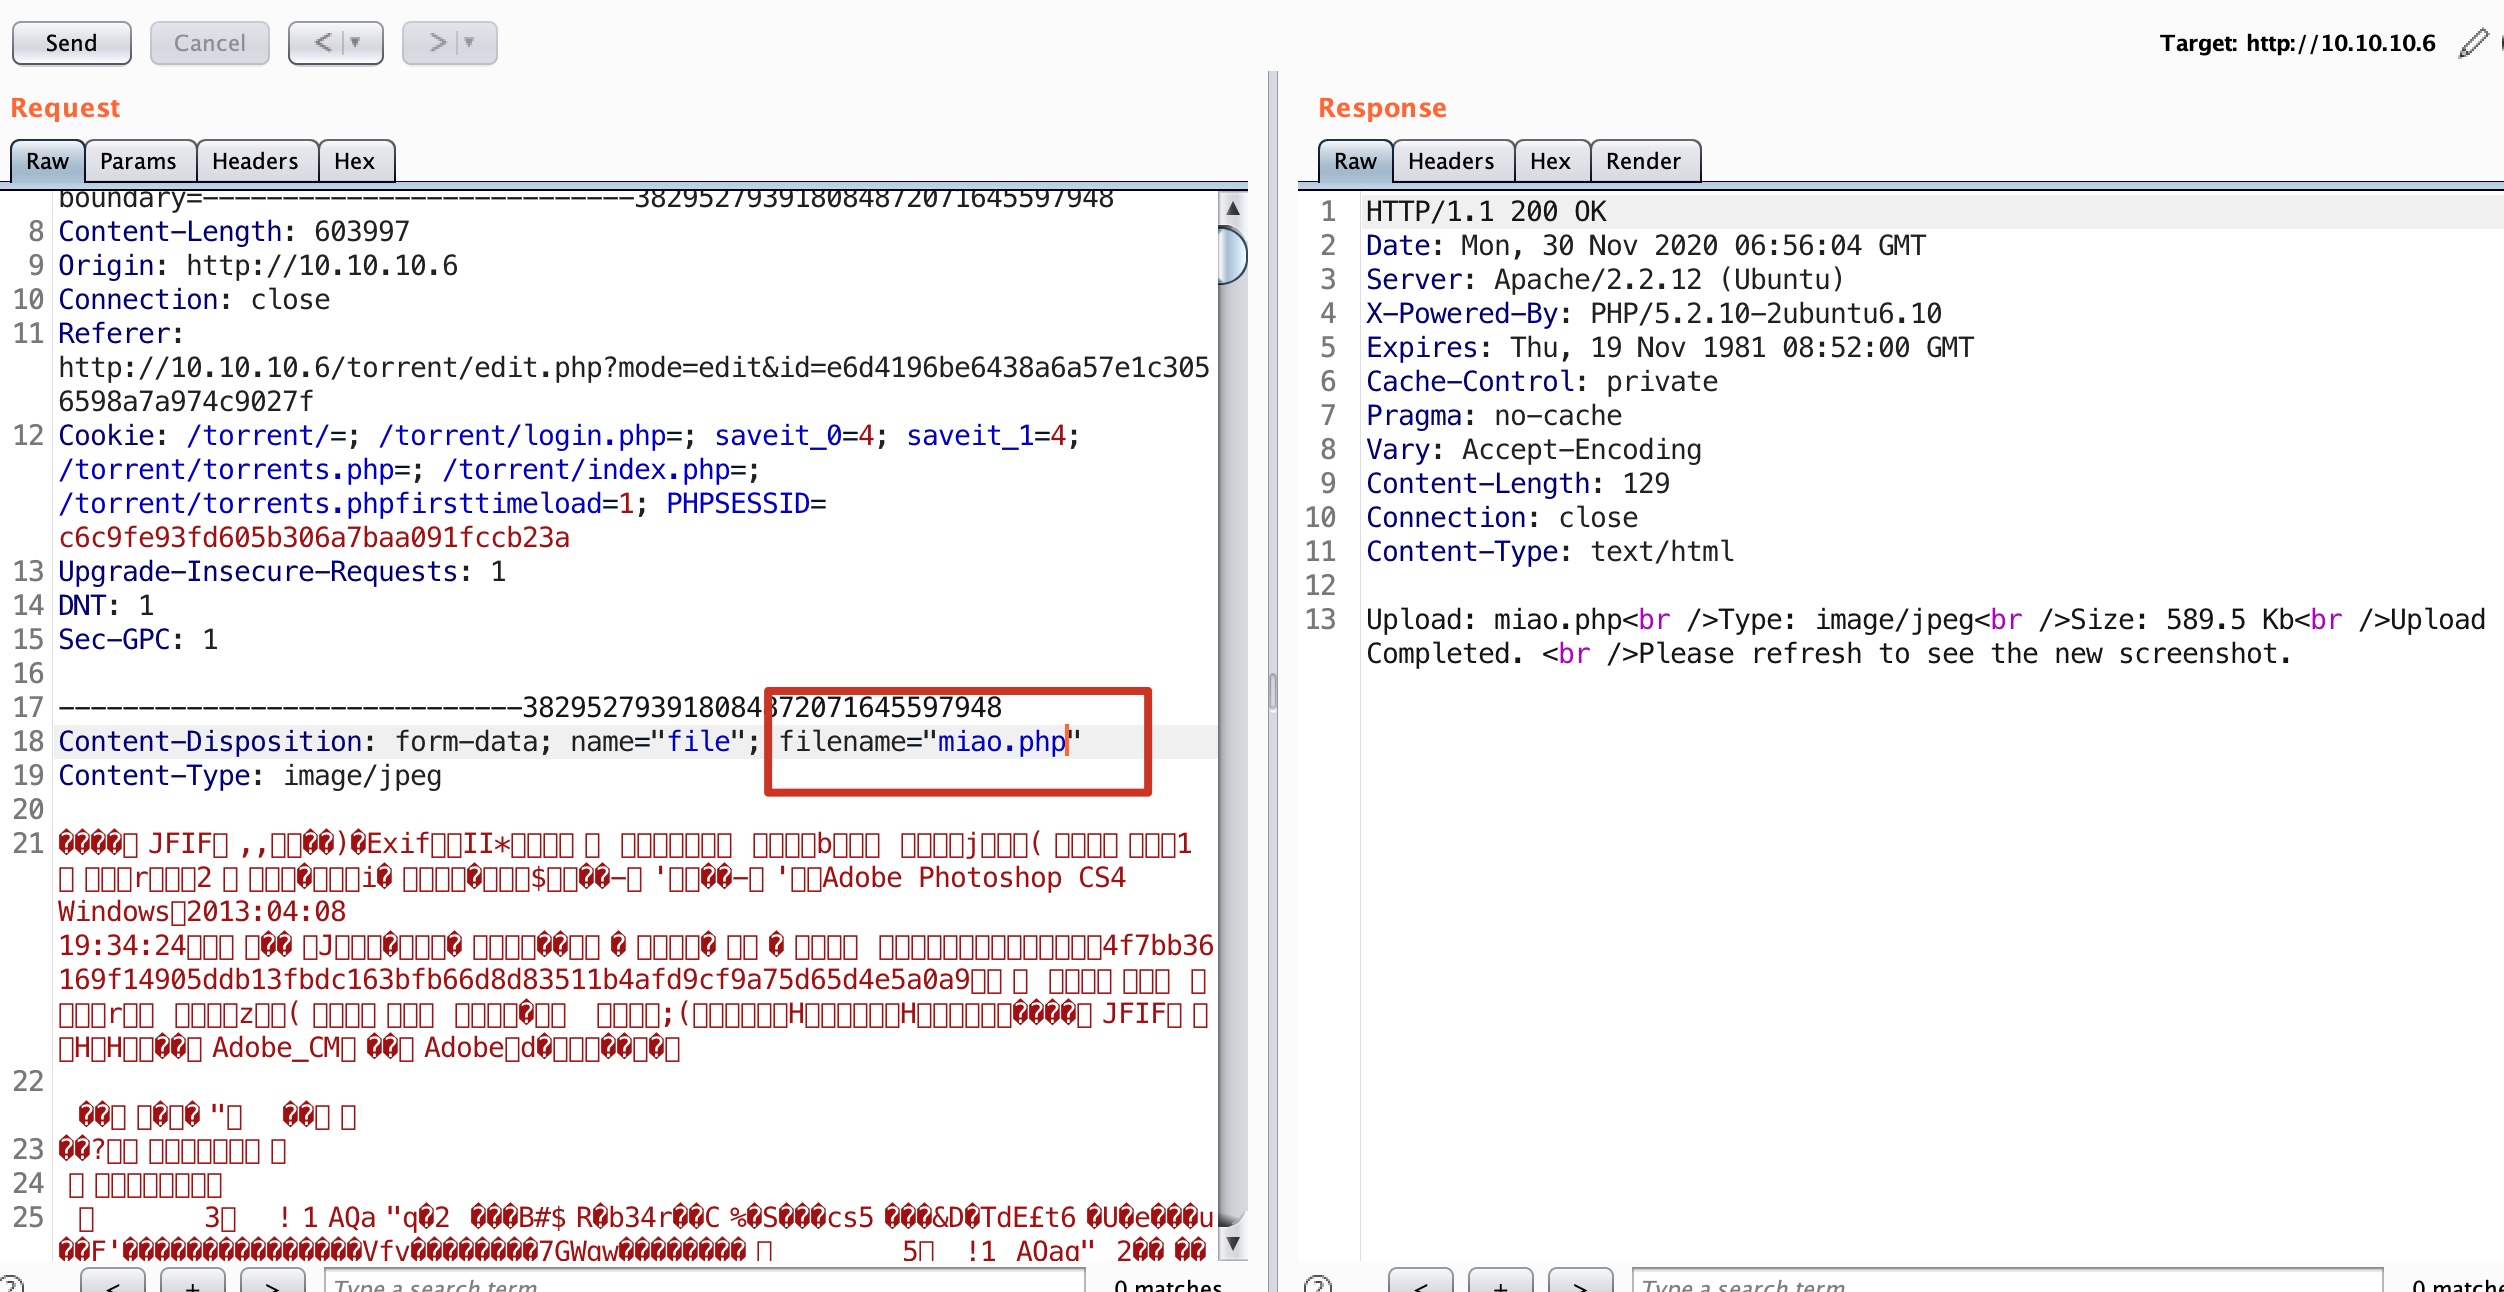Image resolution: width=2504 pixels, height=1292 pixels.
Task: Open the response Render tab
Action: pyautogui.click(x=1643, y=161)
